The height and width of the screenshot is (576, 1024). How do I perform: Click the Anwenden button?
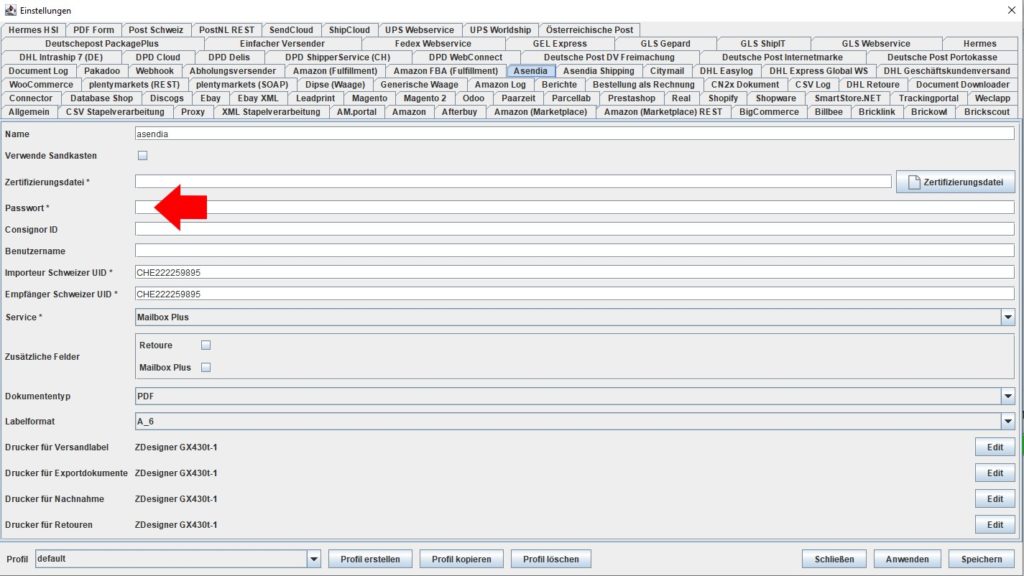coord(907,559)
